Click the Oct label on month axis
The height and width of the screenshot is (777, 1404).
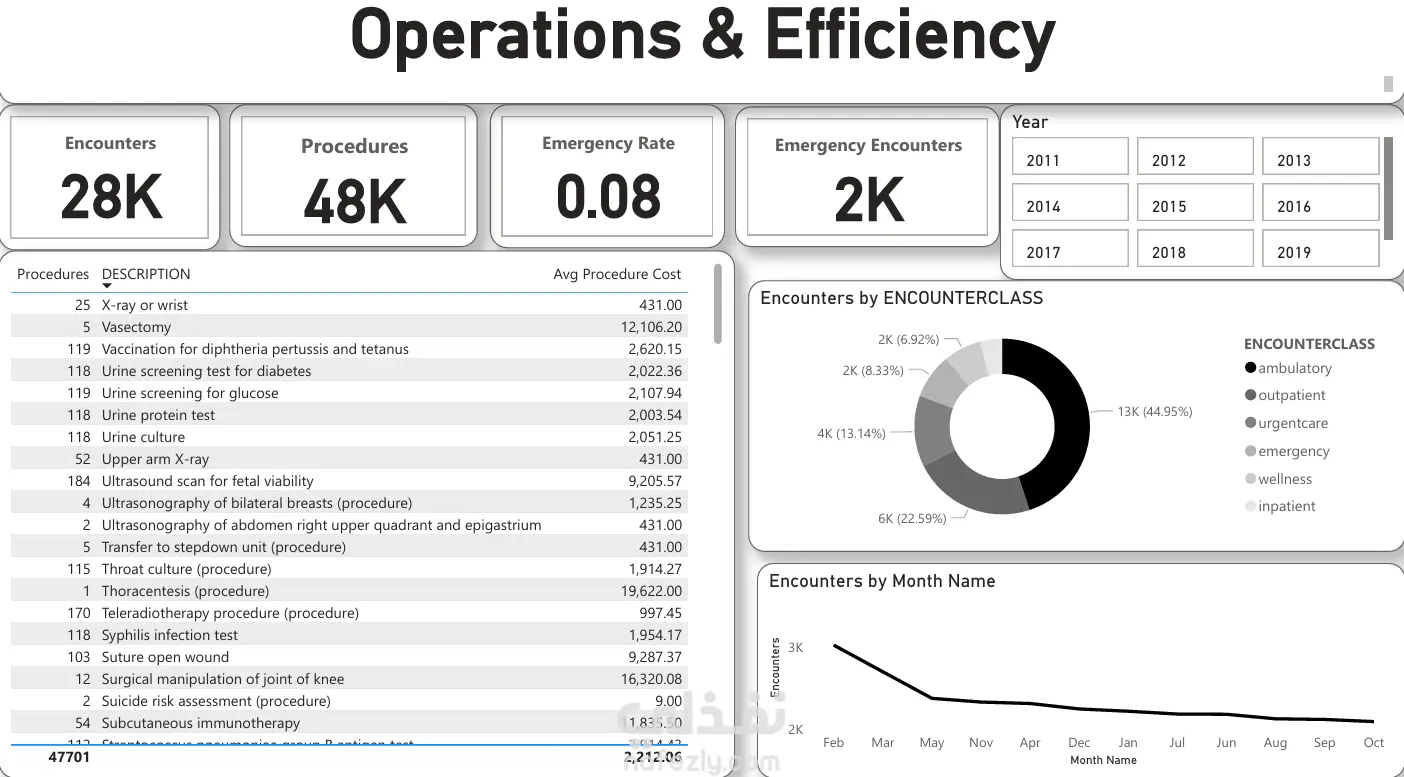pos(1374,742)
